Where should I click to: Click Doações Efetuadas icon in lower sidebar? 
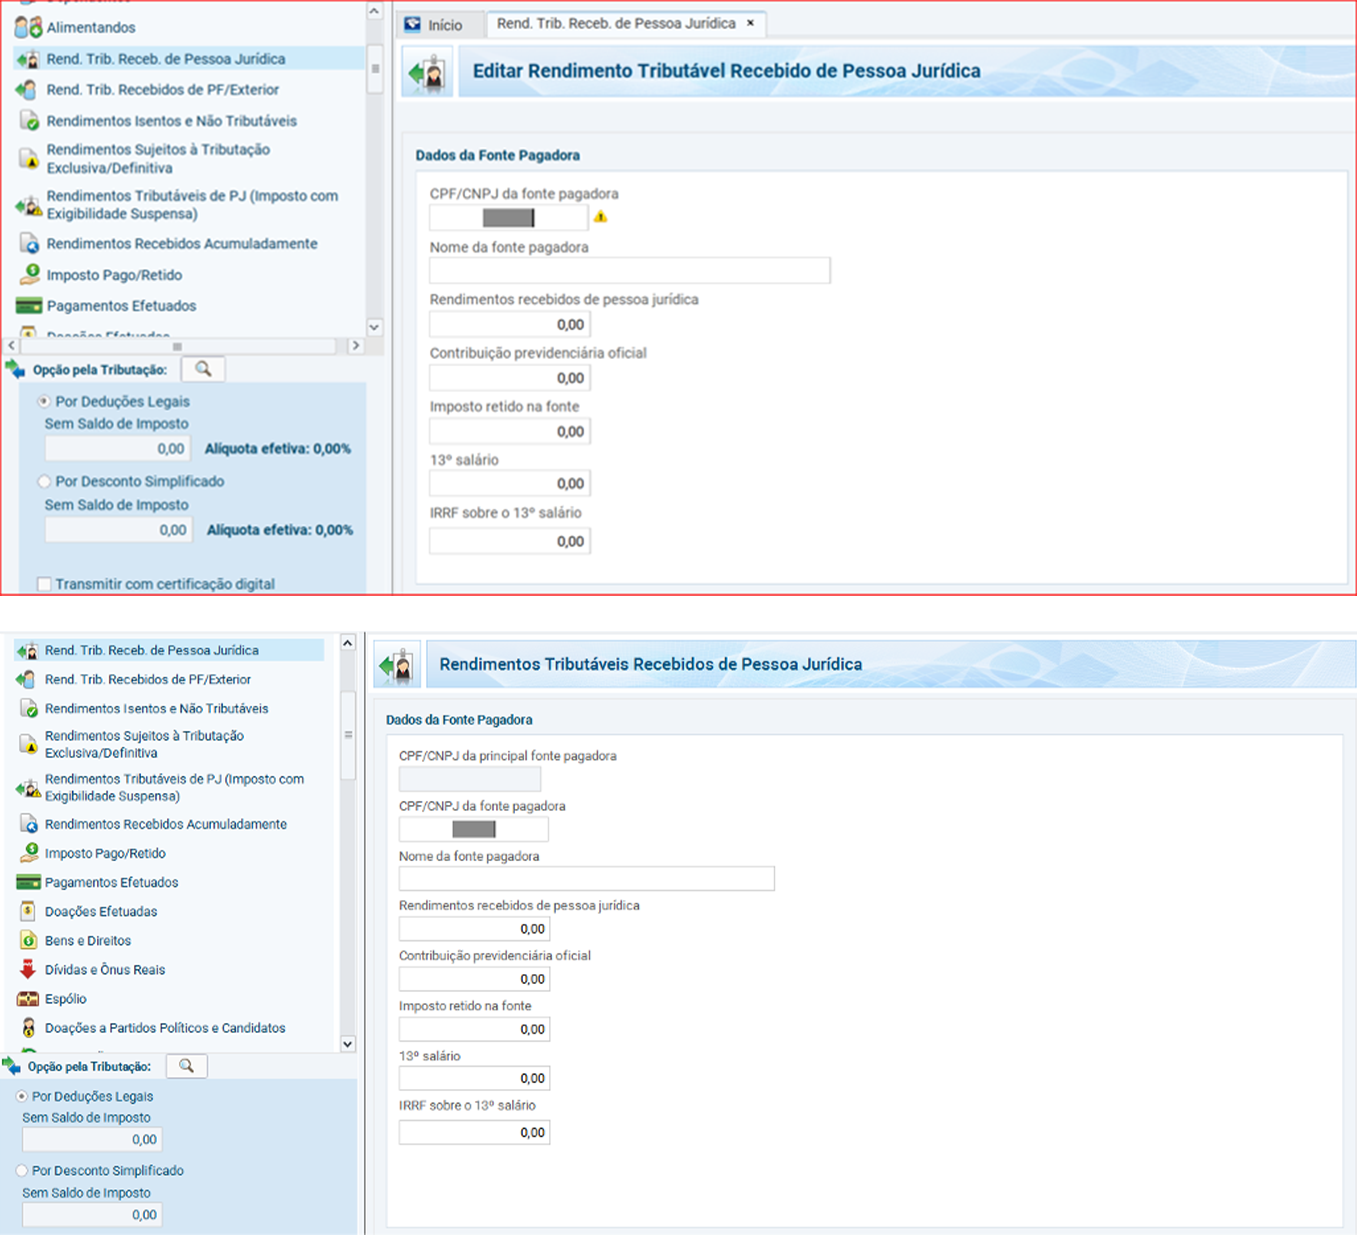coord(28,911)
